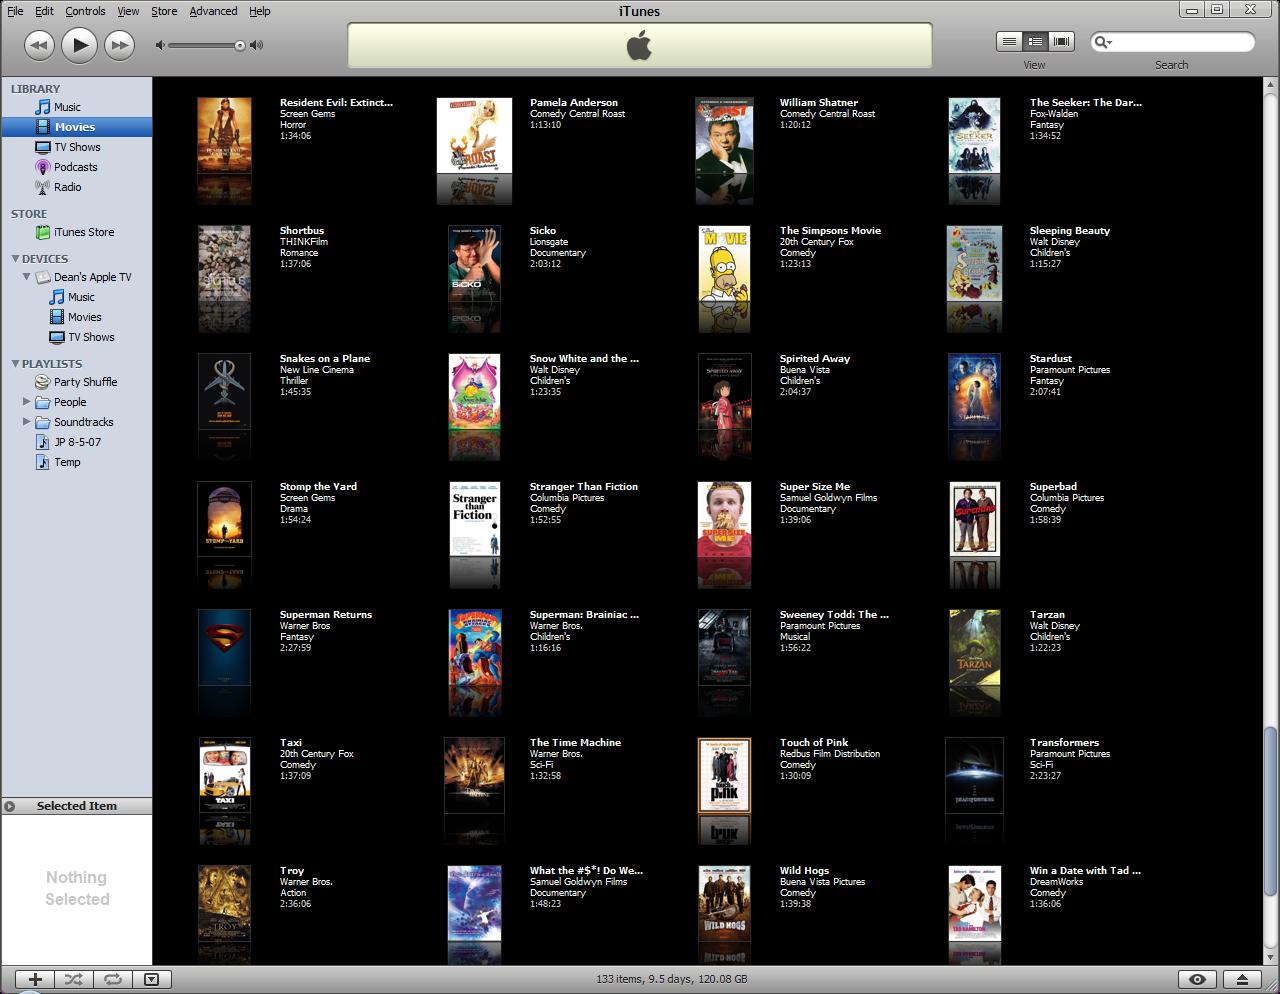The image size is (1280, 994).
Task: Collapse the Playlists section
Action: 15,364
